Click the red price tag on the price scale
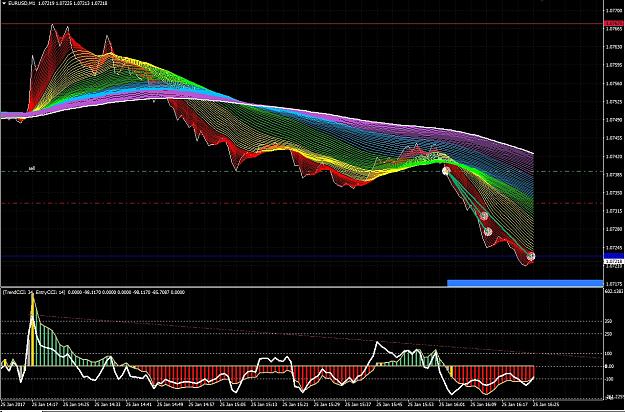Screen dimensions: 625x412 (x=614, y=24)
